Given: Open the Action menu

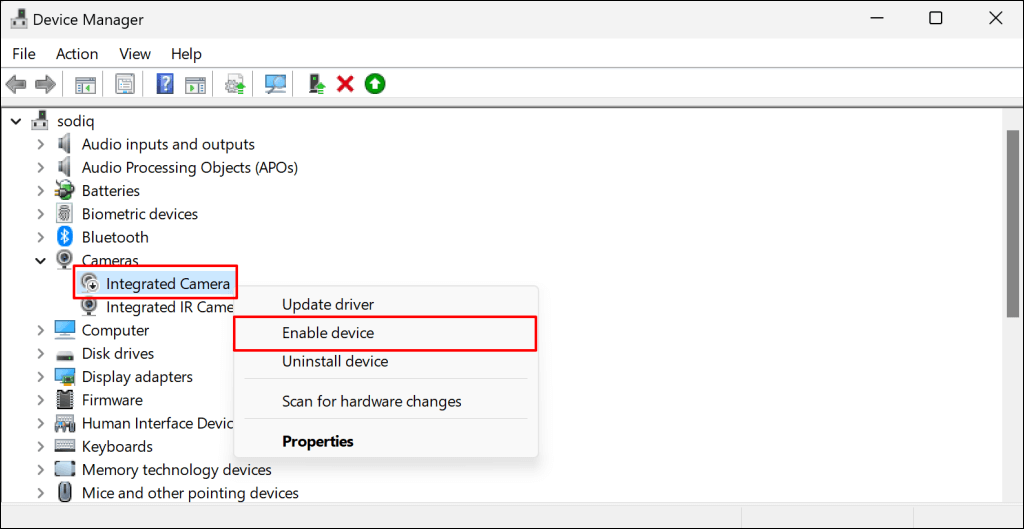Looking at the screenshot, I should tap(77, 54).
